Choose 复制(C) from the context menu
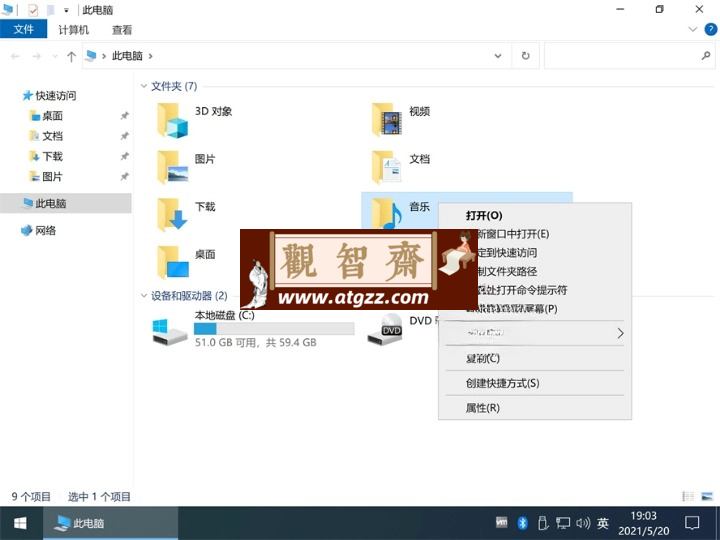Screen dimensions: 720x540 pos(534,358)
